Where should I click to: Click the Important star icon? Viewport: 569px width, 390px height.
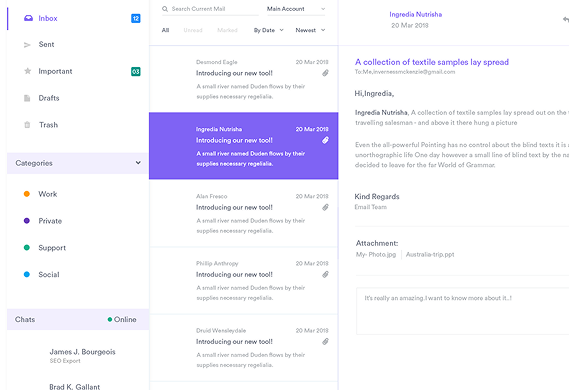pyautogui.click(x=27, y=71)
